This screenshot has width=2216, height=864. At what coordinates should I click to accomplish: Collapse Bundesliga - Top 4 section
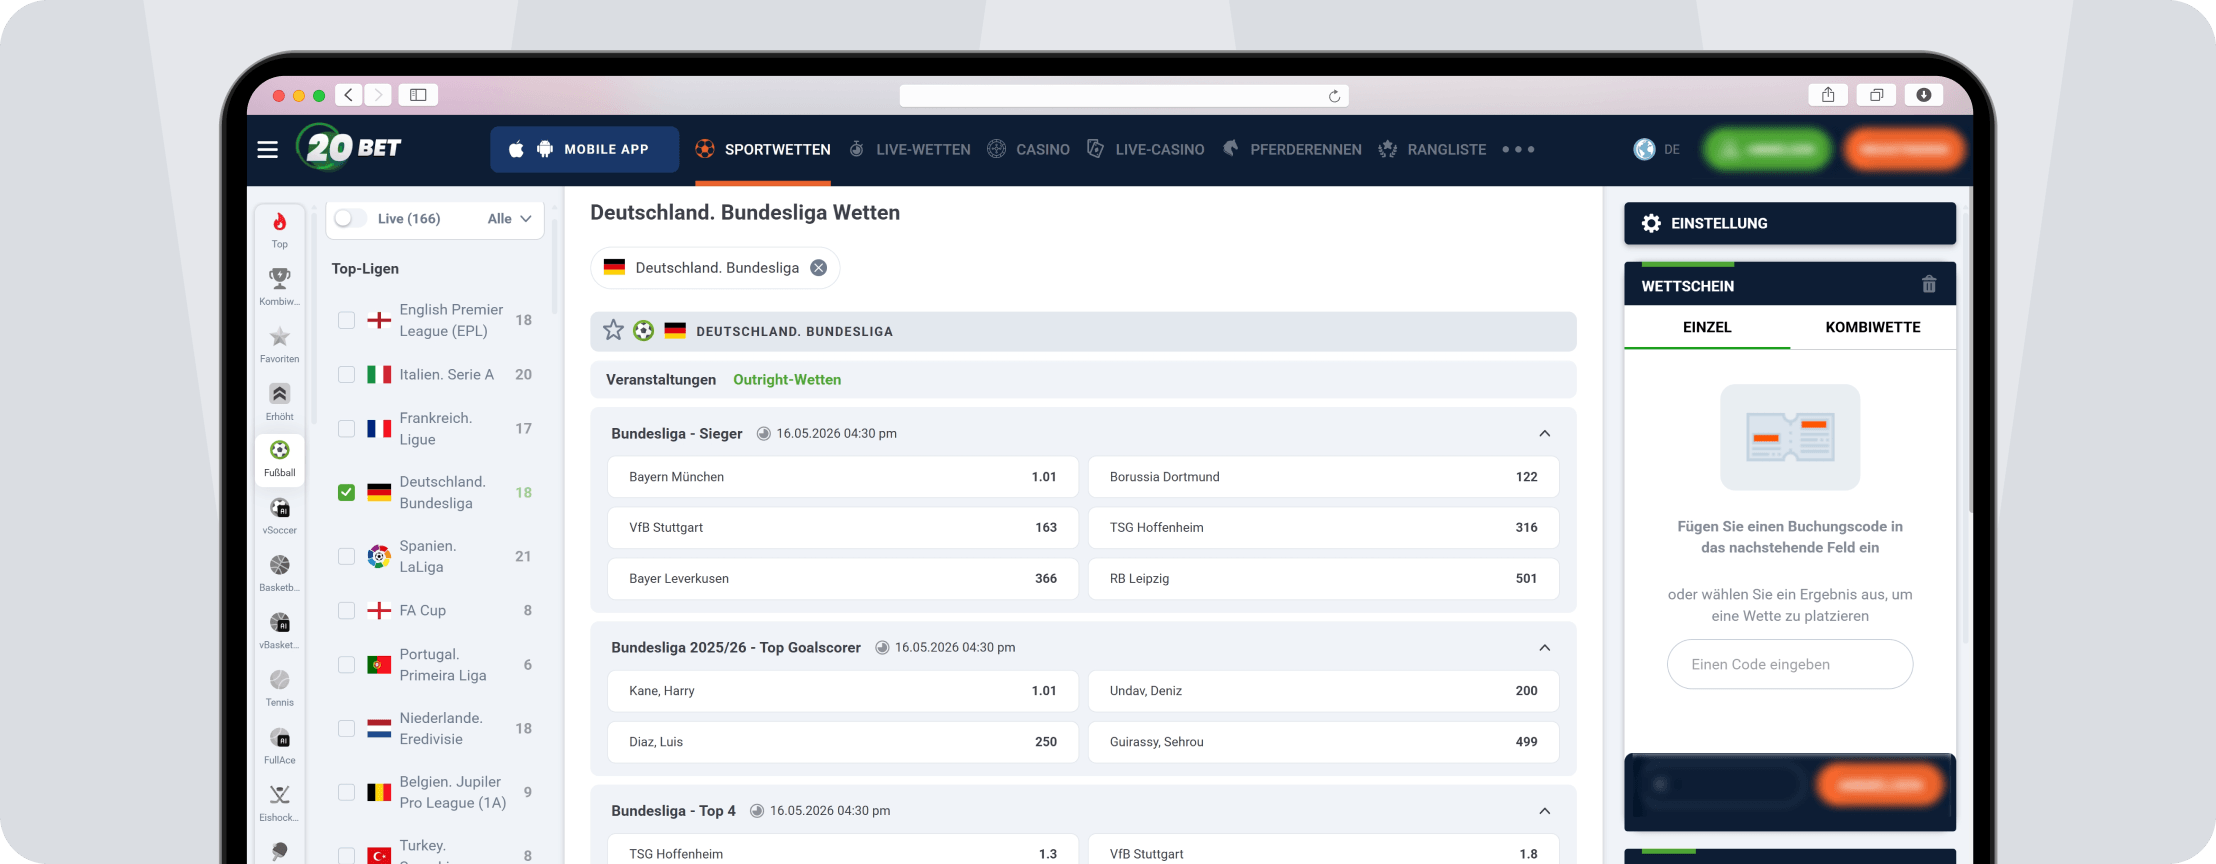[1544, 811]
